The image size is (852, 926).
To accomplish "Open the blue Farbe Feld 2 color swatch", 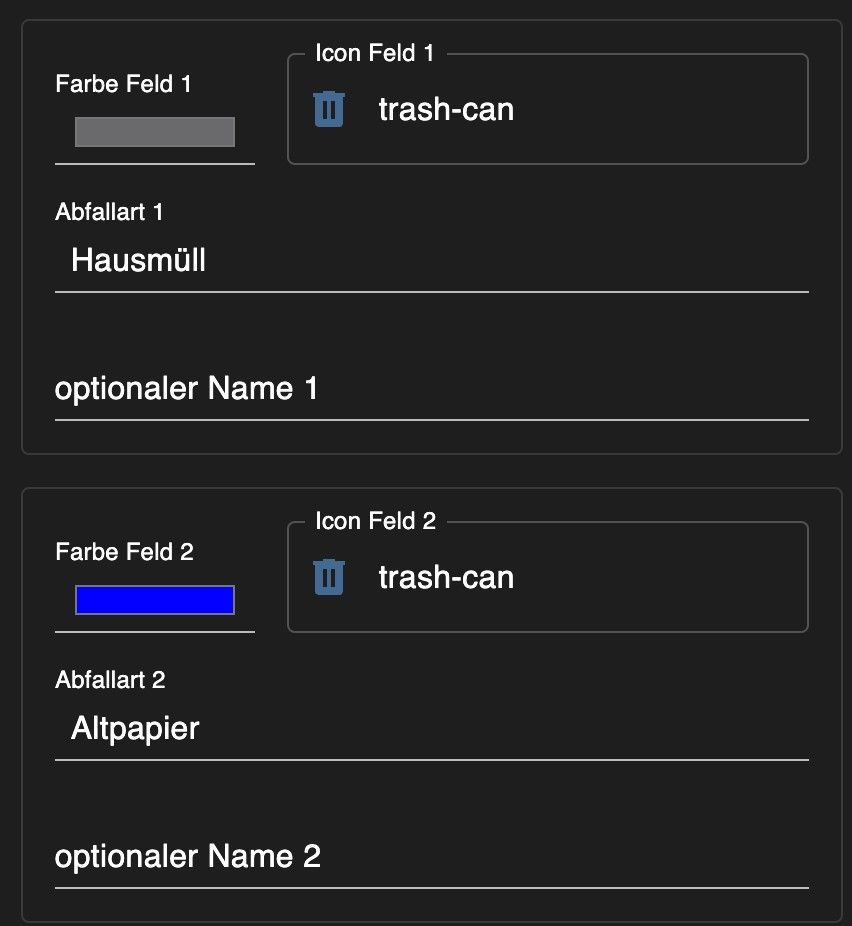I will pyautogui.click(x=155, y=600).
